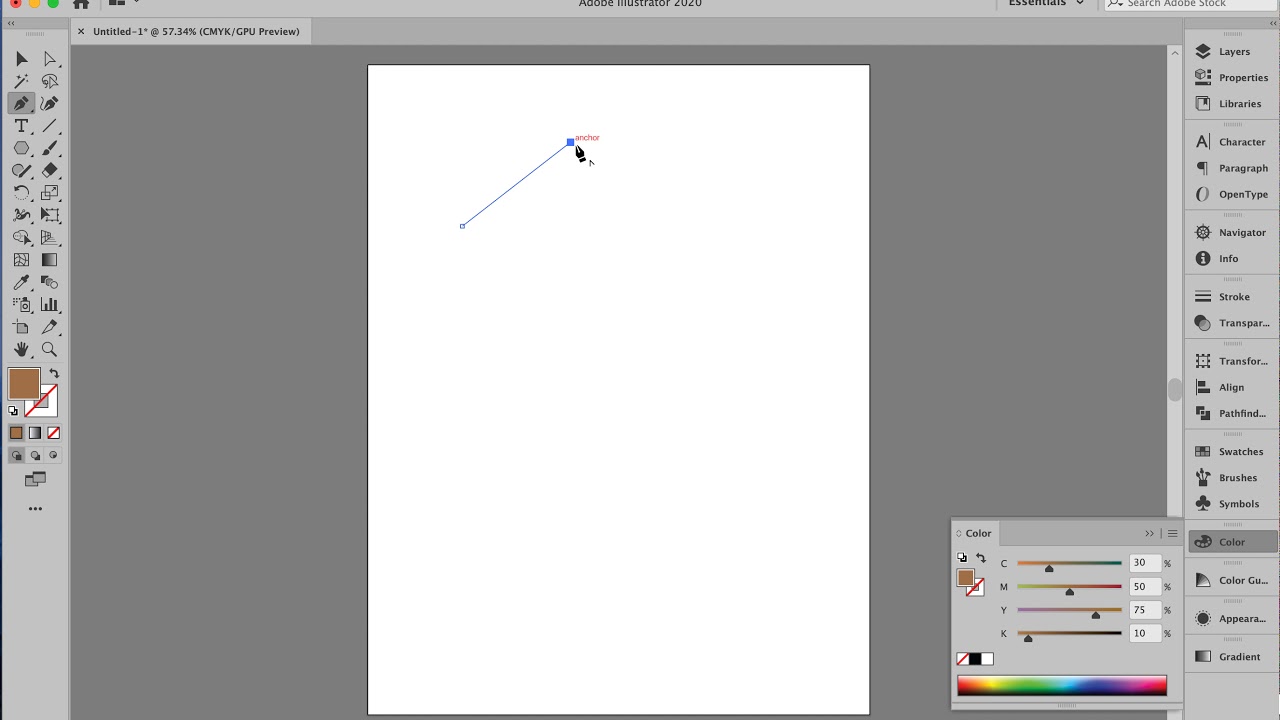Activate the Pen tool
Viewport: 1280px width, 720px height.
21,103
